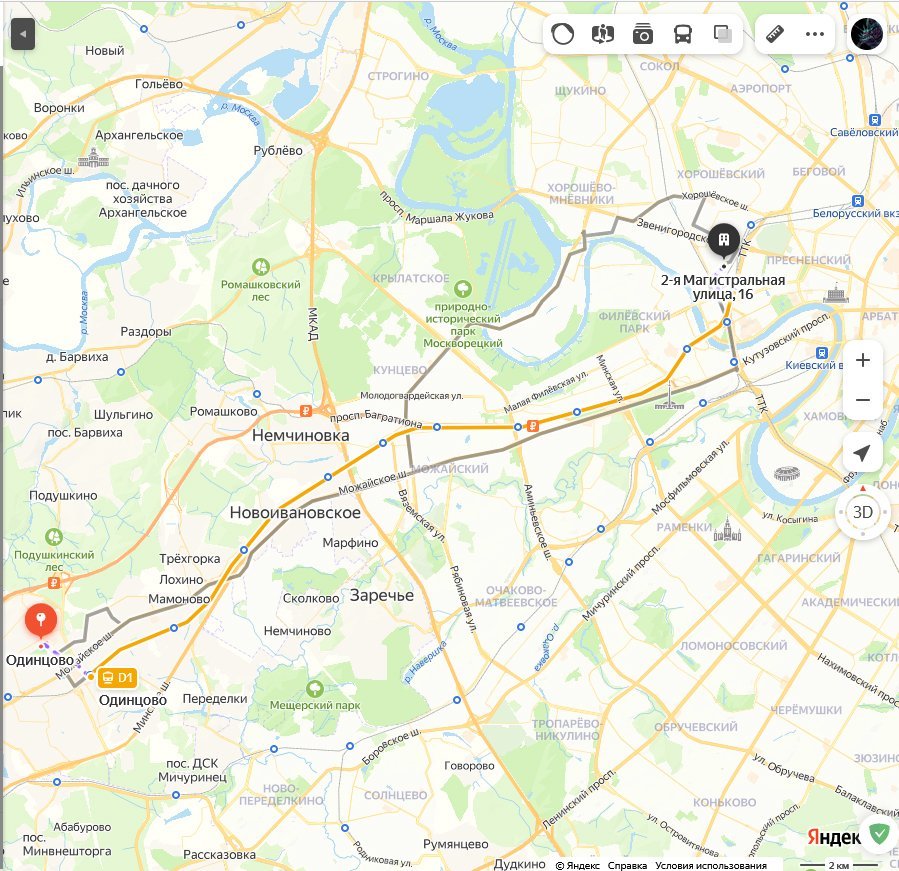Open the three-dots more options menu

(x=815, y=34)
